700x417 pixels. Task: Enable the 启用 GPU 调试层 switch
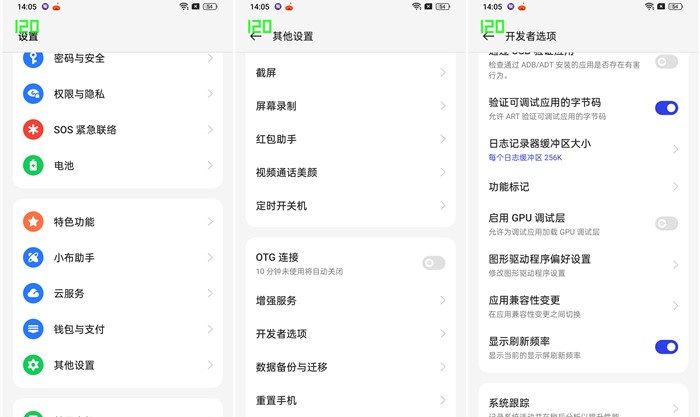coord(666,224)
